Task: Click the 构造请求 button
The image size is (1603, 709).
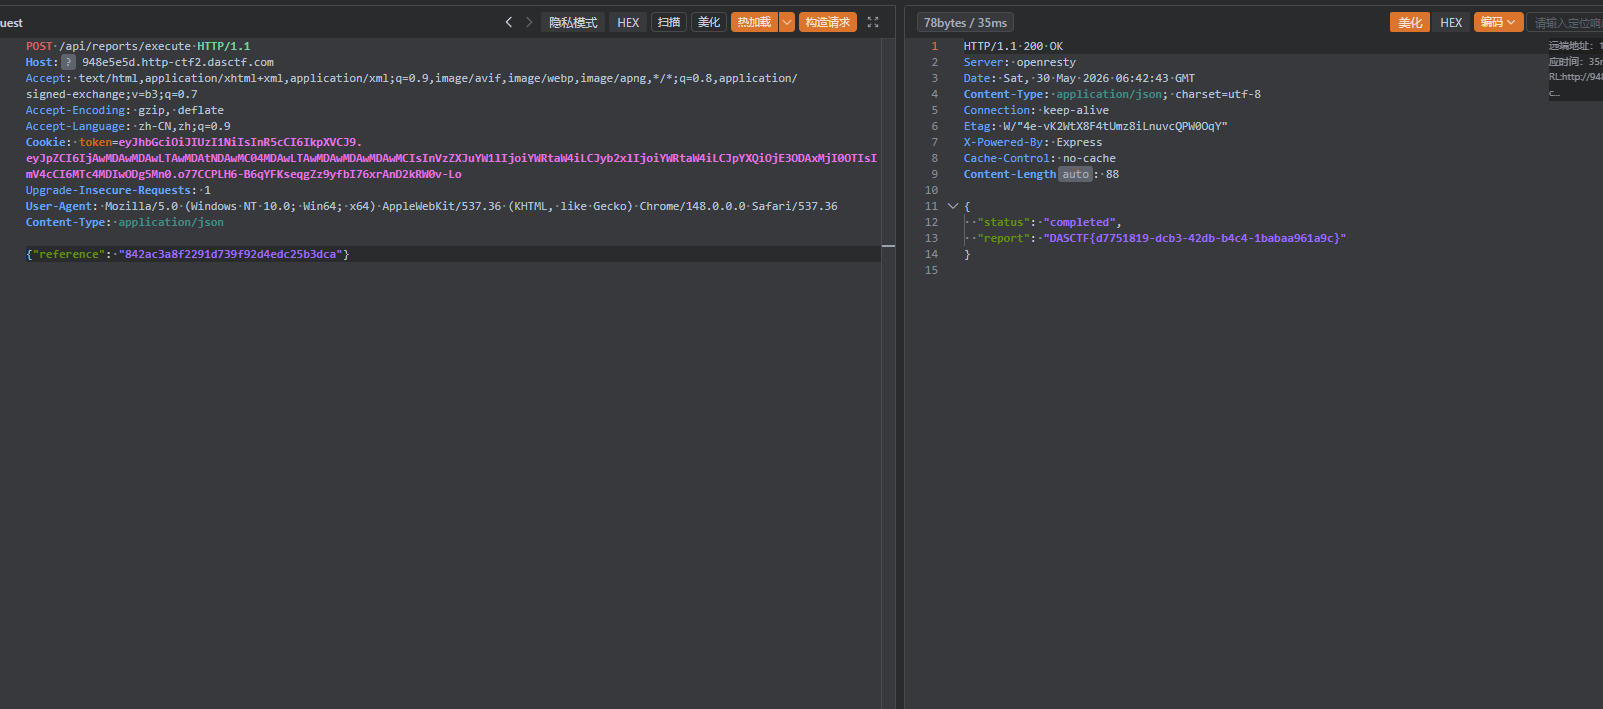Action: point(828,22)
